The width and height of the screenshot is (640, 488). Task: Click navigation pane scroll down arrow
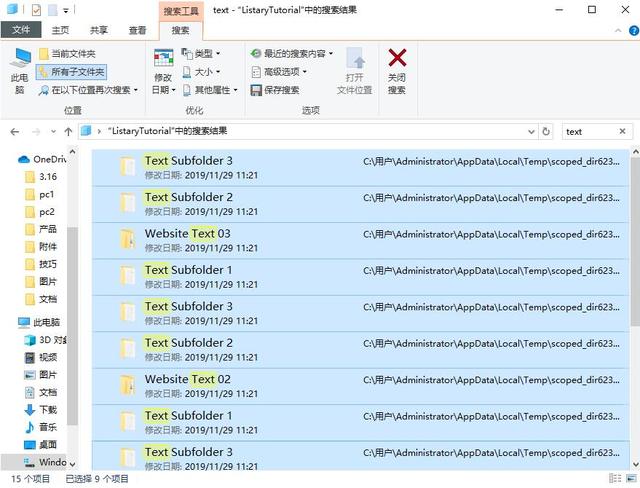pyautogui.click(x=72, y=464)
